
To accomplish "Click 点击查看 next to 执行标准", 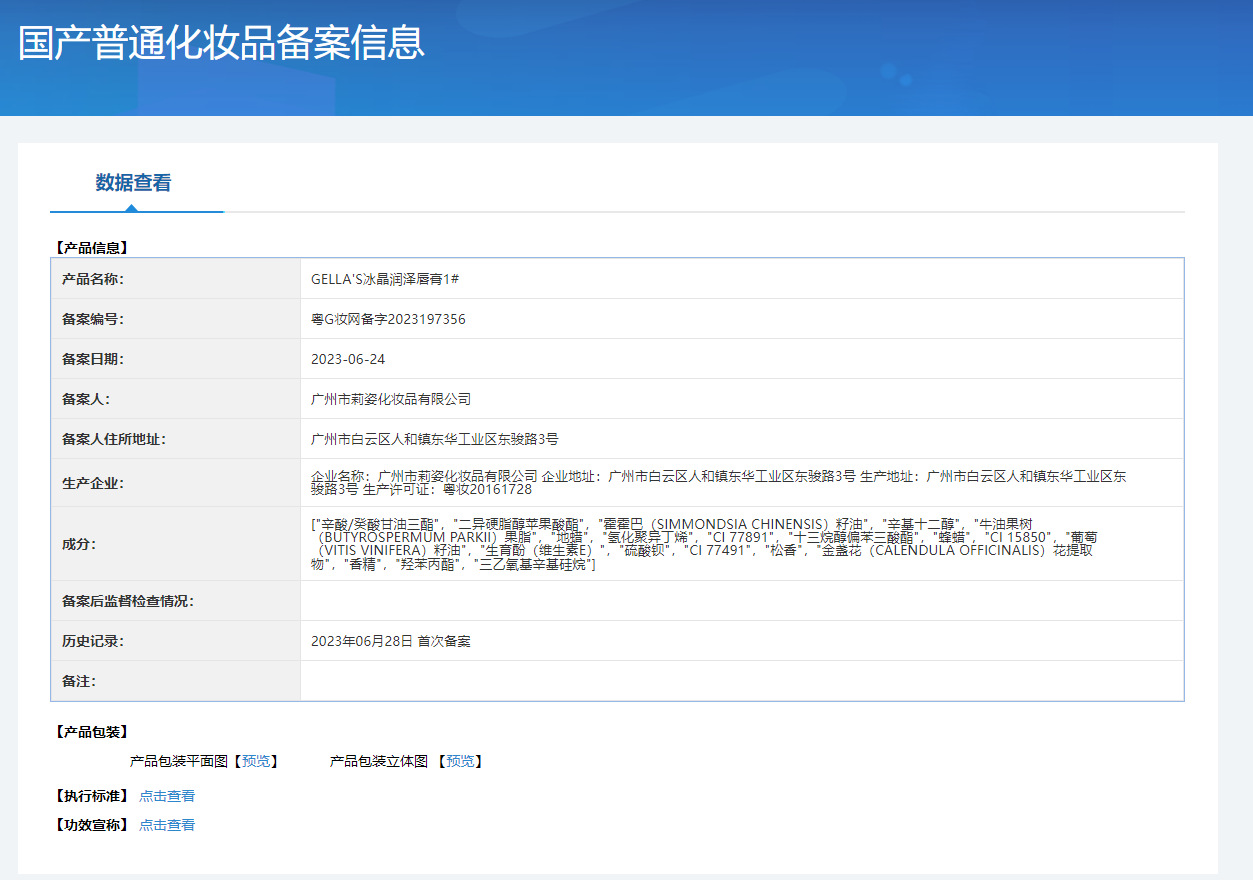I will pos(167,796).
